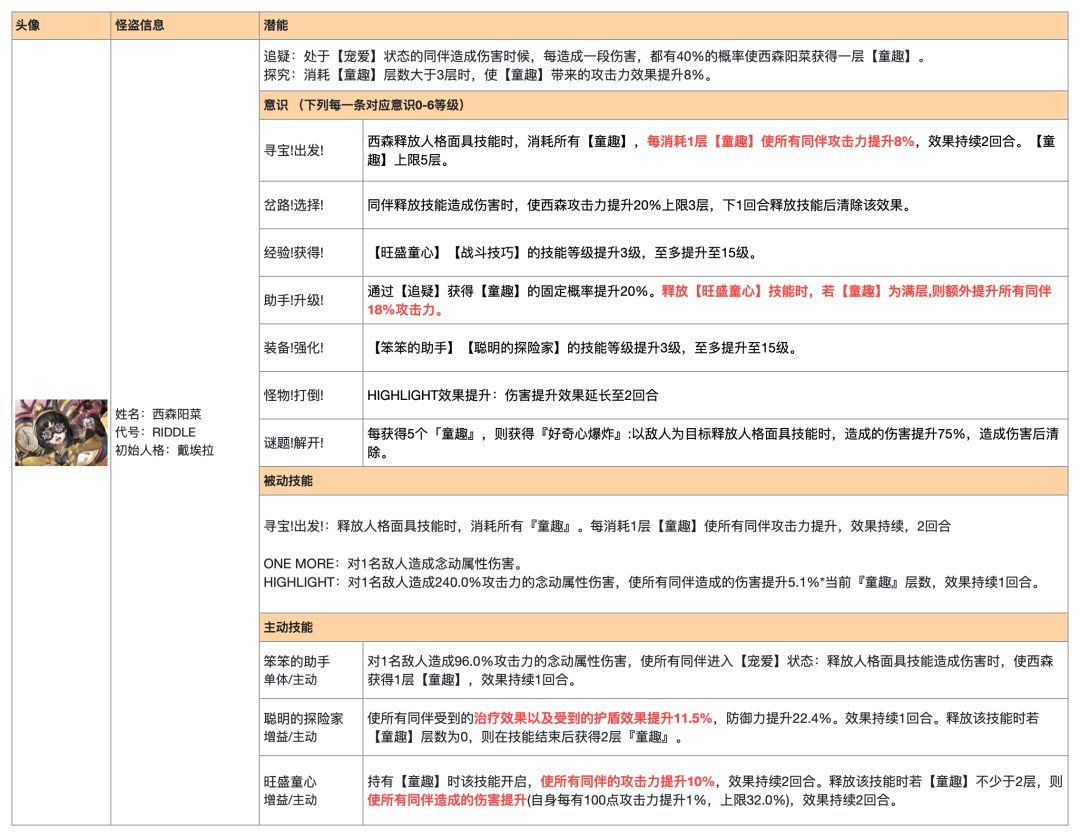Click the 姓名：西森阳菜 line
The width and height of the screenshot is (1080, 837).
(158, 414)
